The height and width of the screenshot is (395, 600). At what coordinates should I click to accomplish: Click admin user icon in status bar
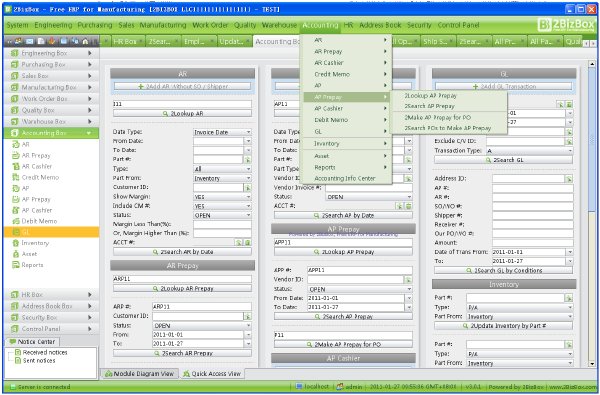coord(340,387)
